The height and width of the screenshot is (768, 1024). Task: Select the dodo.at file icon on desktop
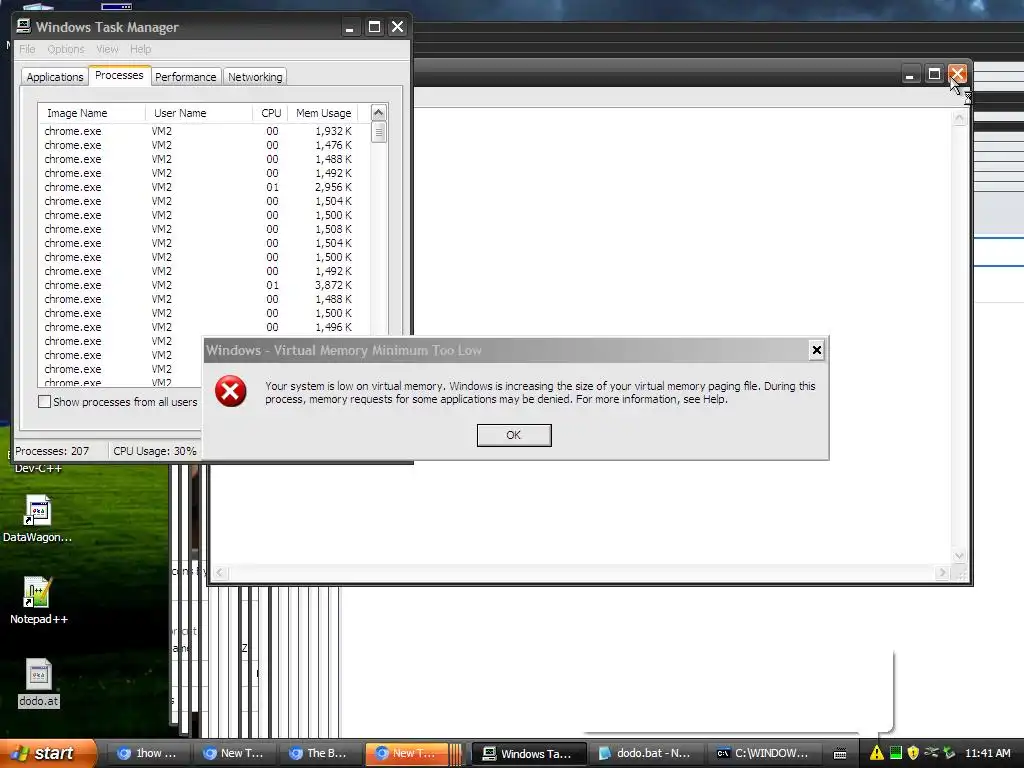click(x=39, y=683)
